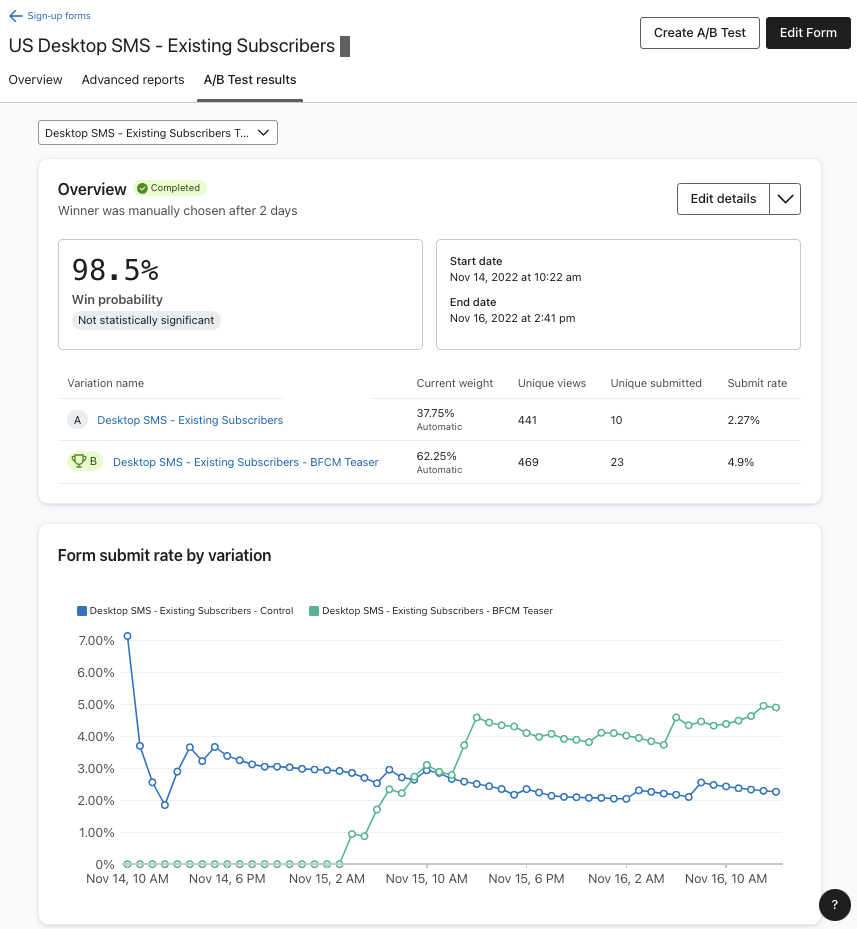
Task: Click the Edit Form button
Action: 808,32
